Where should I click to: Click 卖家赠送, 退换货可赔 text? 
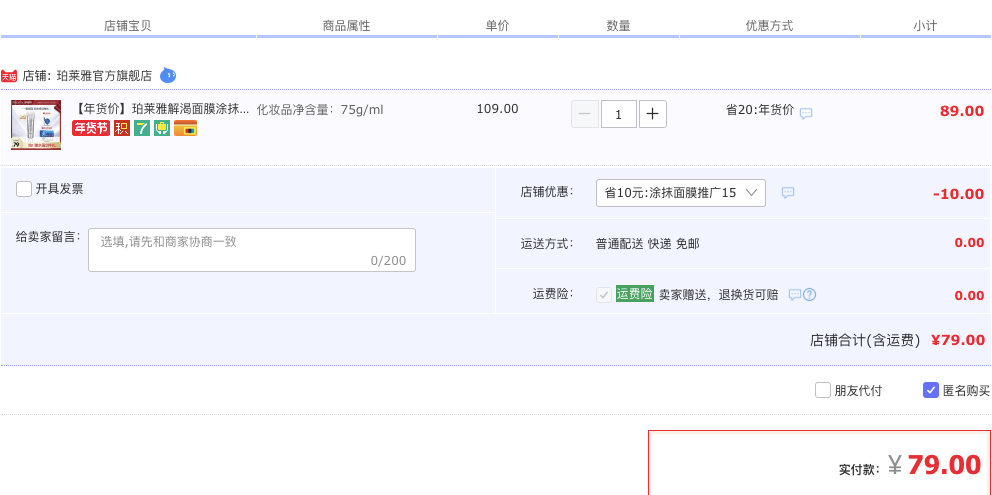point(719,294)
